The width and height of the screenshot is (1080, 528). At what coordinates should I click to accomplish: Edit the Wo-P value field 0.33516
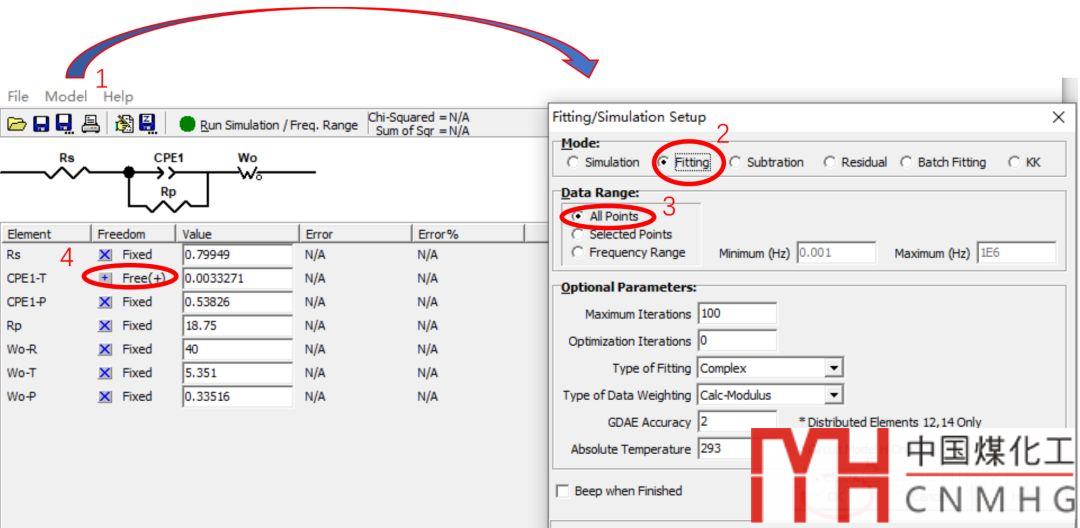pos(238,397)
